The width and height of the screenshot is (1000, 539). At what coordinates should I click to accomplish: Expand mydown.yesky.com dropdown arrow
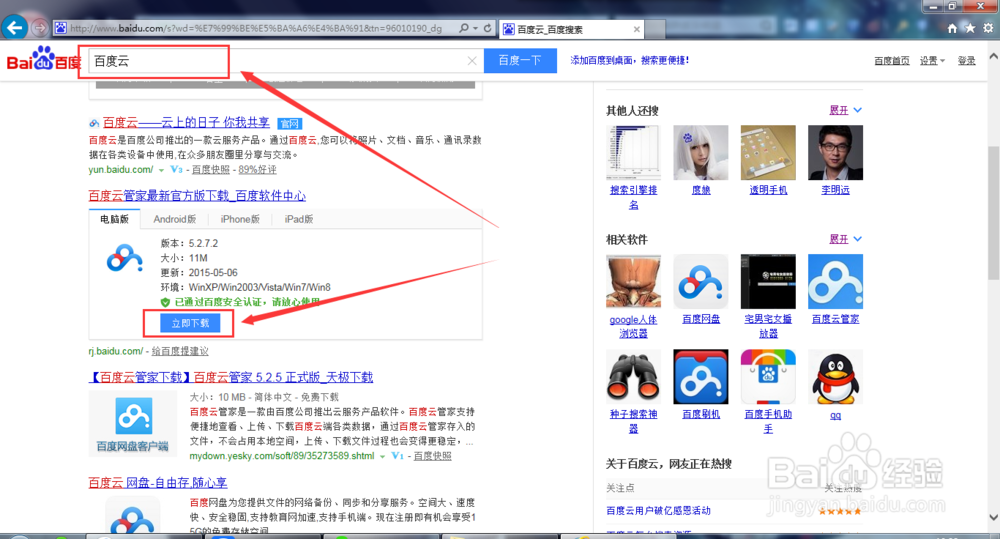point(383,457)
